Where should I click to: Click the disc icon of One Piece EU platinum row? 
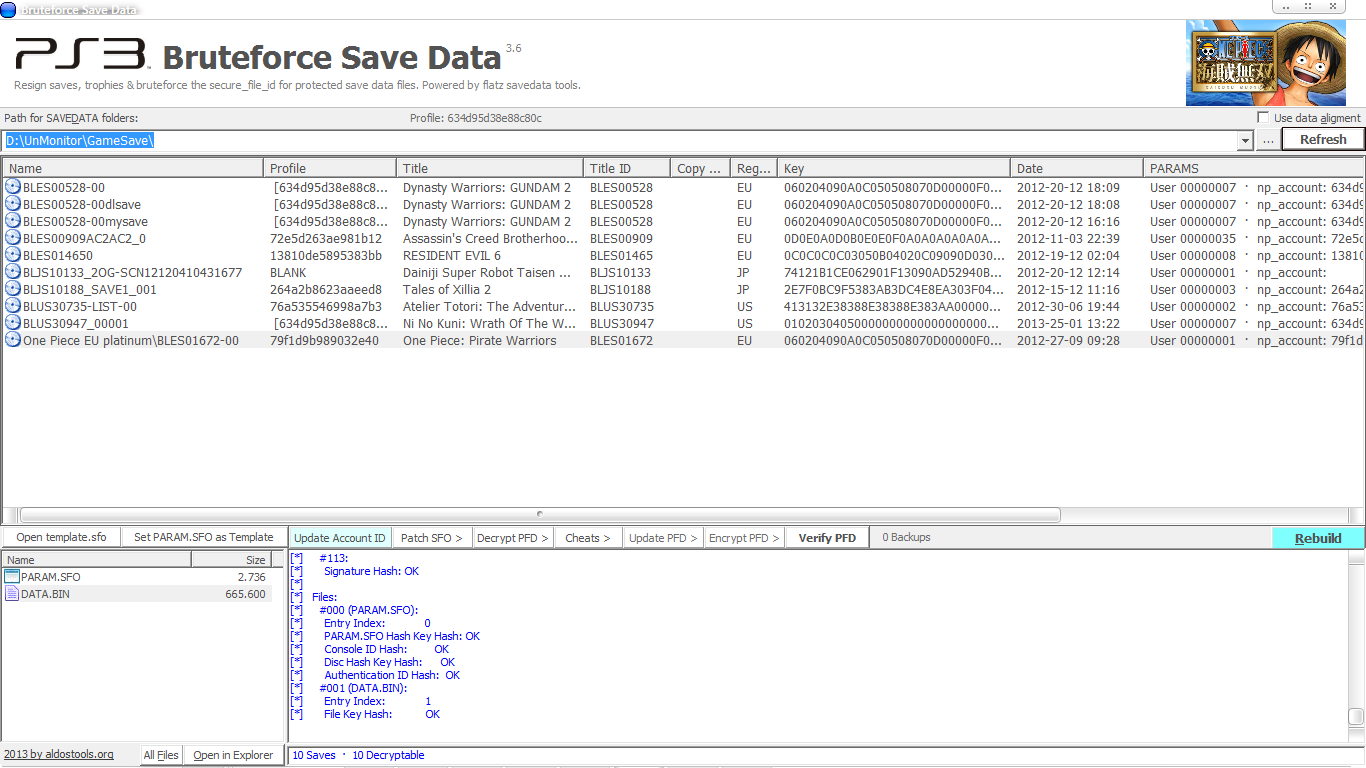pos(13,340)
